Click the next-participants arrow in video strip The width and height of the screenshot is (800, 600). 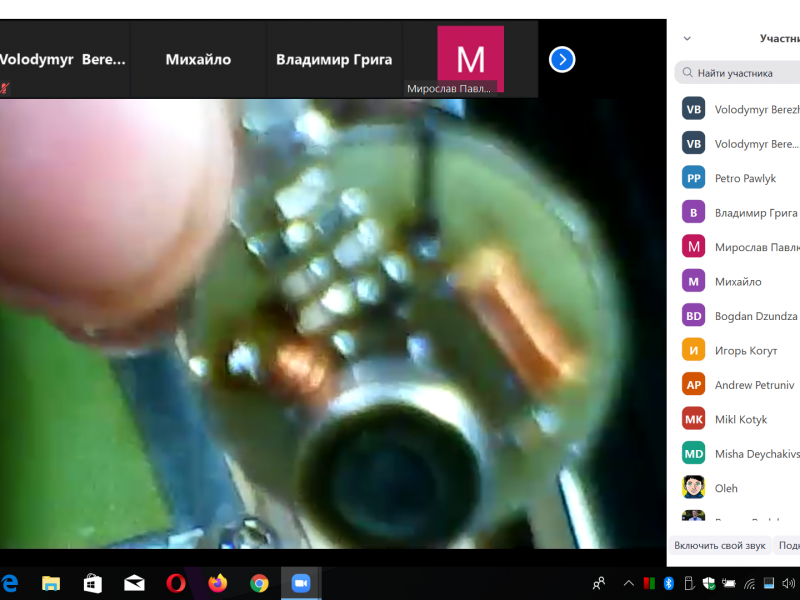click(x=562, y=60)
